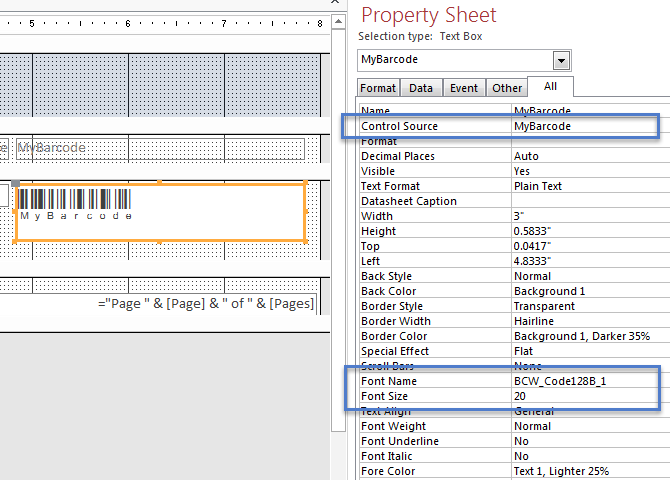Edit the Height value 0.5833"
This screenshot has height=480, width=670.
tap(532, 231)
